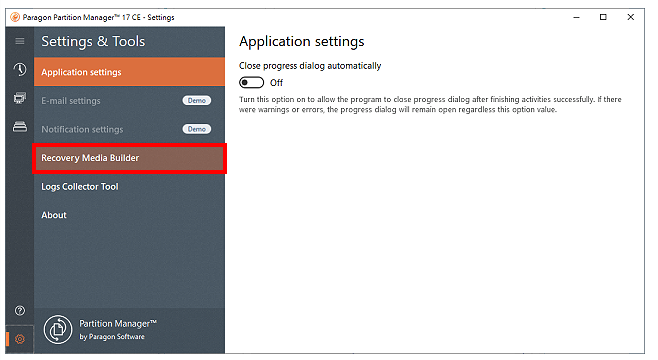Open Logs Collector Tool
The width and height of the screenshot is (658, 360).
click(x=129, y=187)
